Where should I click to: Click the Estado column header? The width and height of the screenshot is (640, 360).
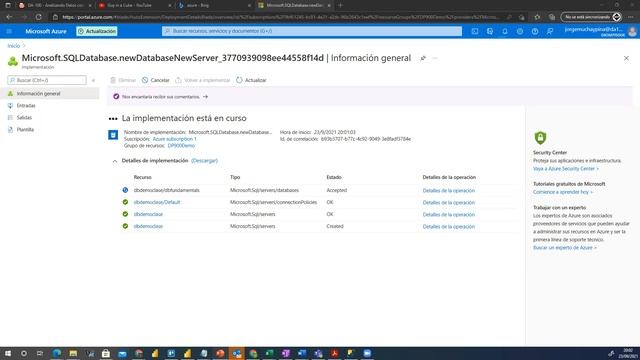point(334,177)
